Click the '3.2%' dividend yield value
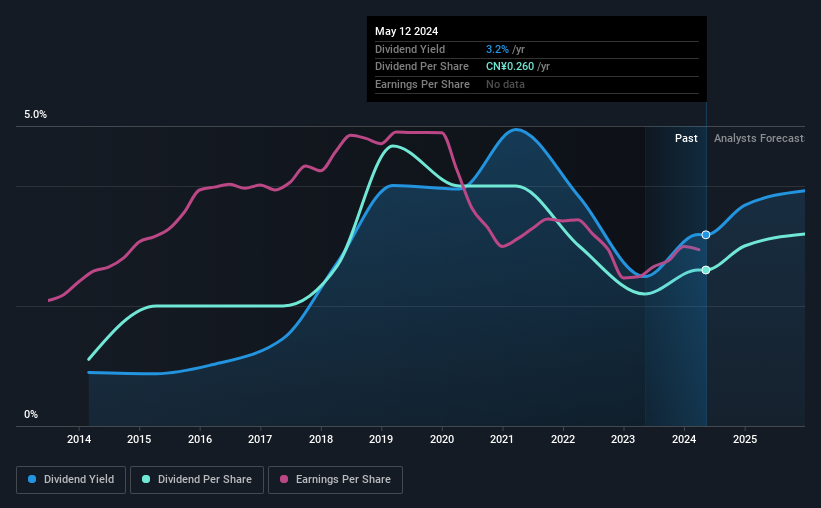The width and height of the screenshot is (821, 508). (x=497, y=49)
